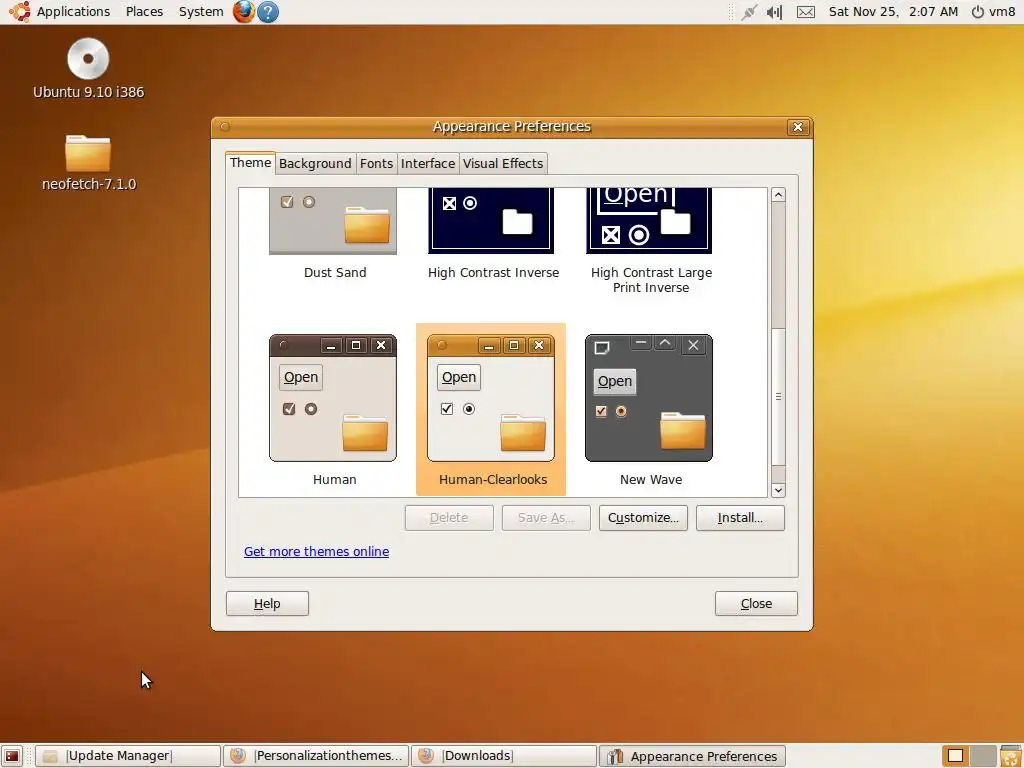
Task: Open the network connection indicator
Action: tap(748, 12)
